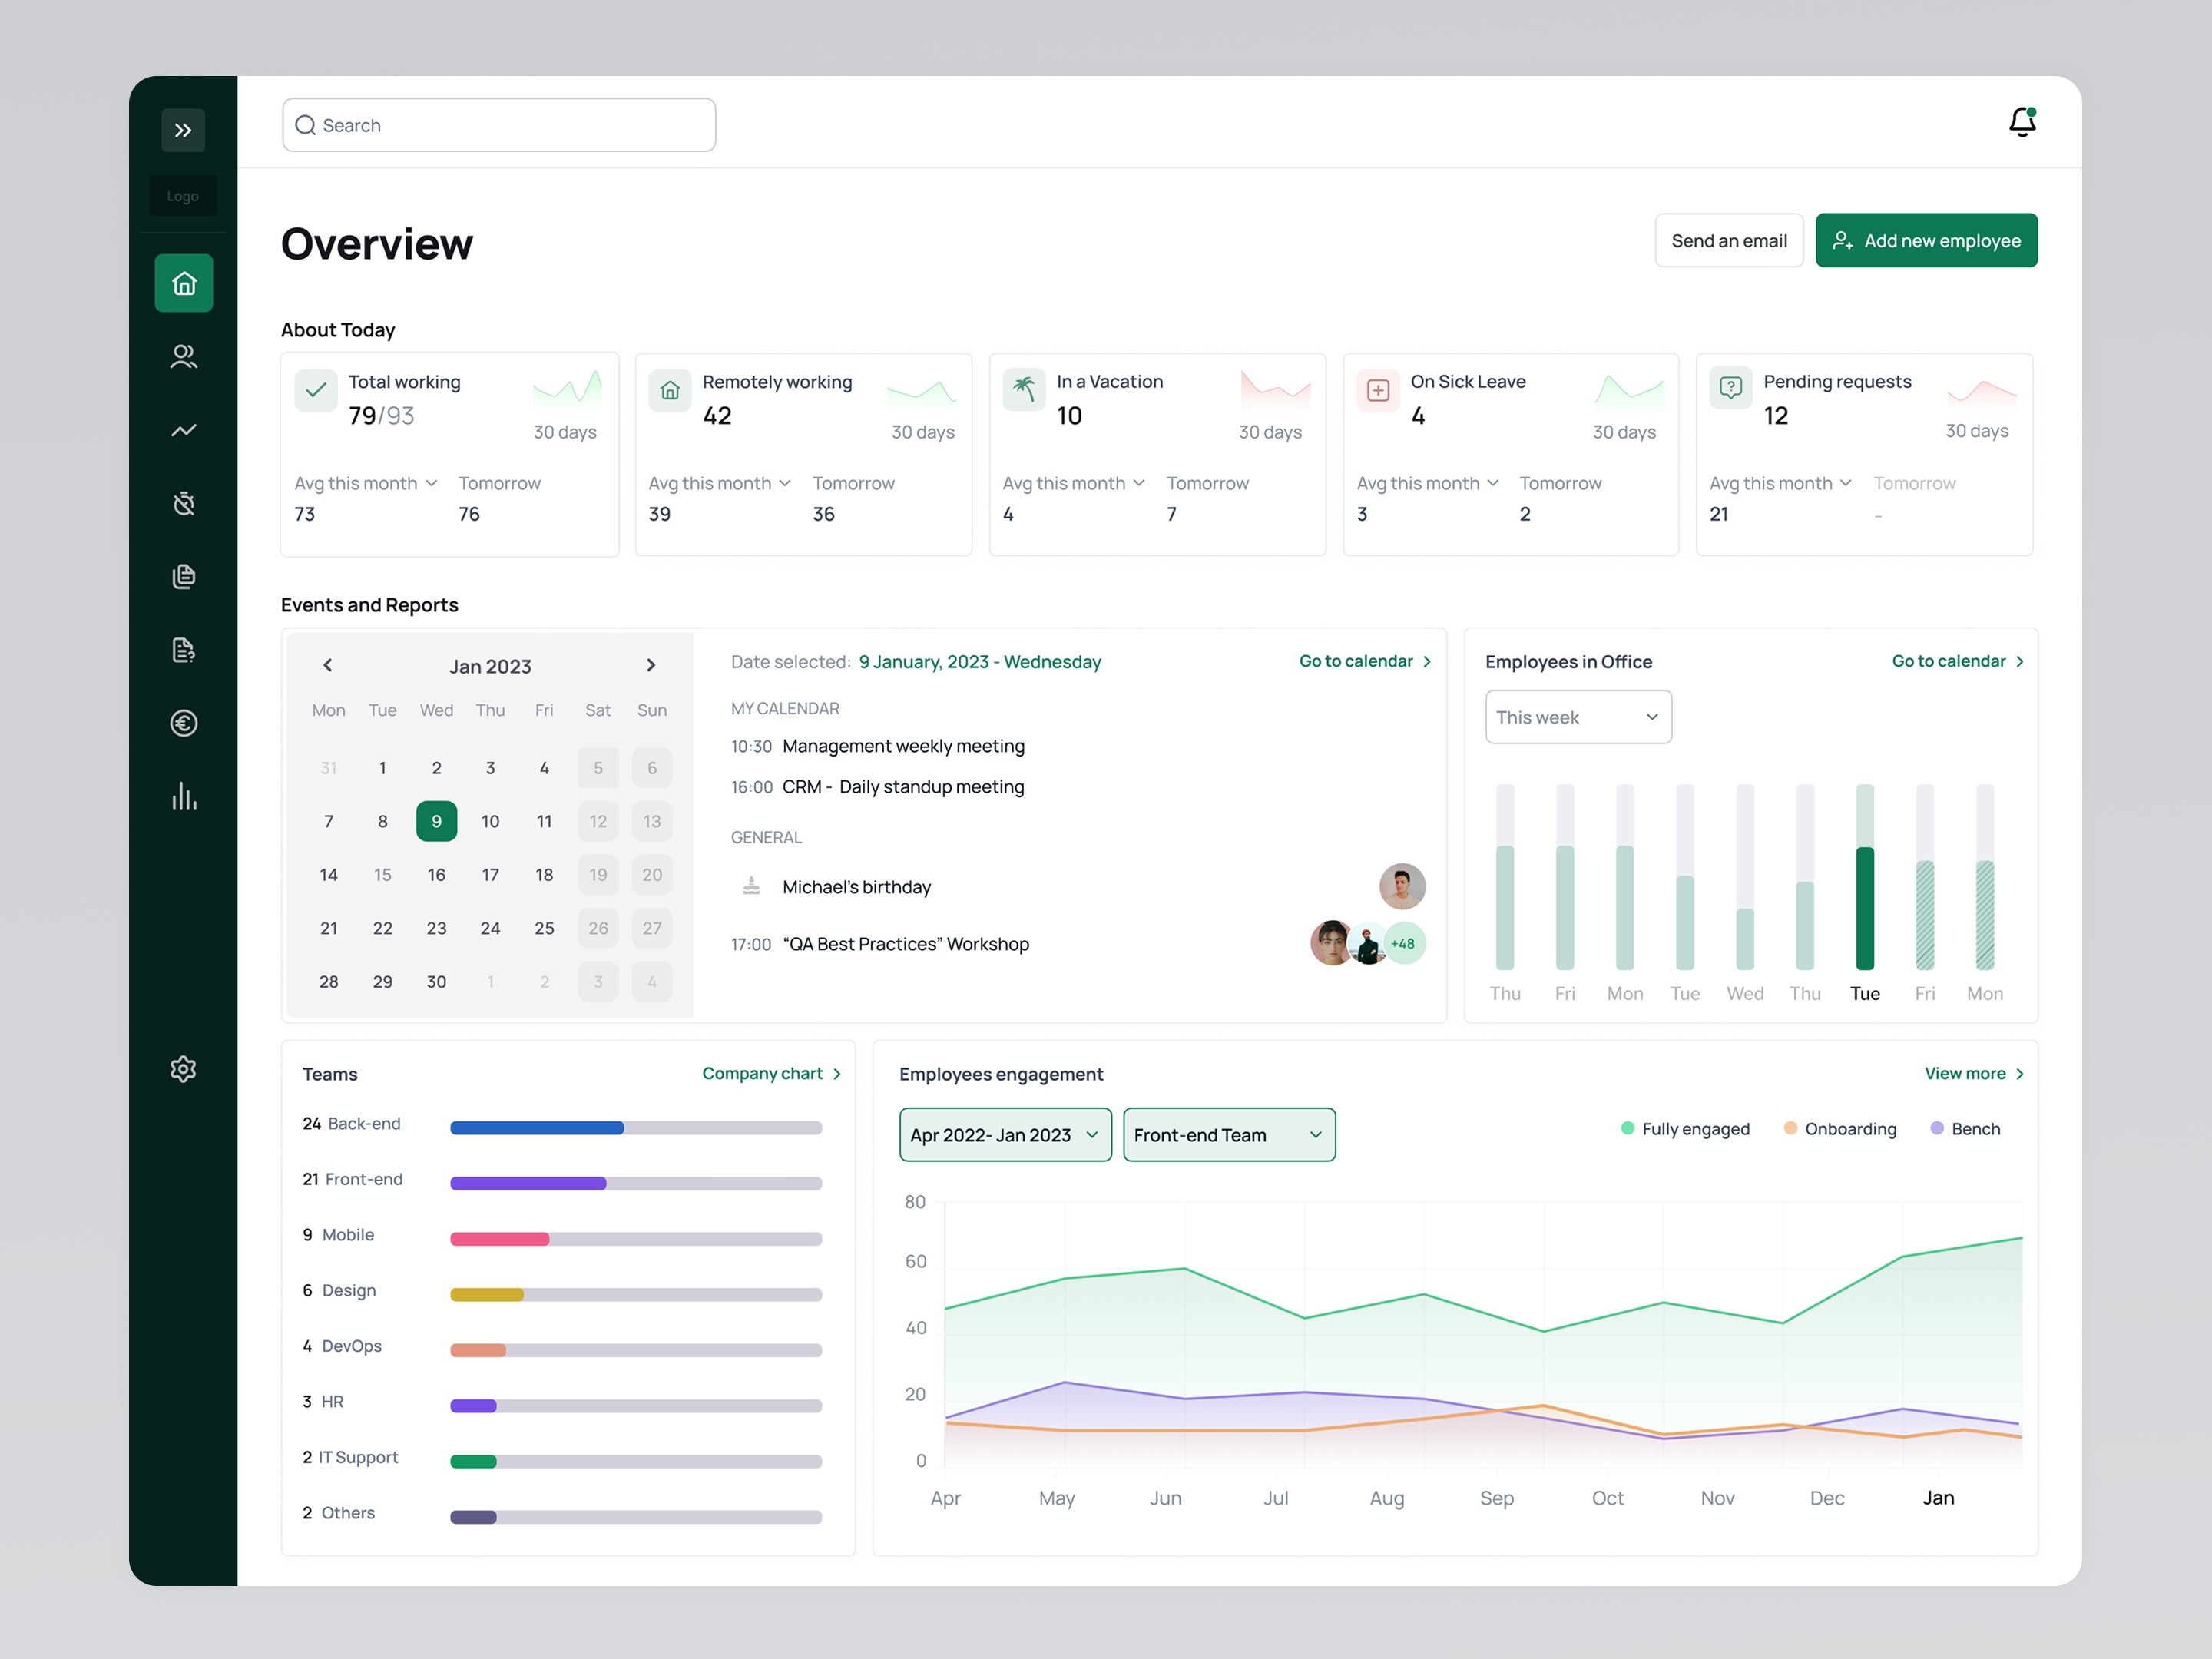Open the trend line analytics sidebar icon
The width and height of the screenshot is (2212, 1659).
(x=183, y=430)
